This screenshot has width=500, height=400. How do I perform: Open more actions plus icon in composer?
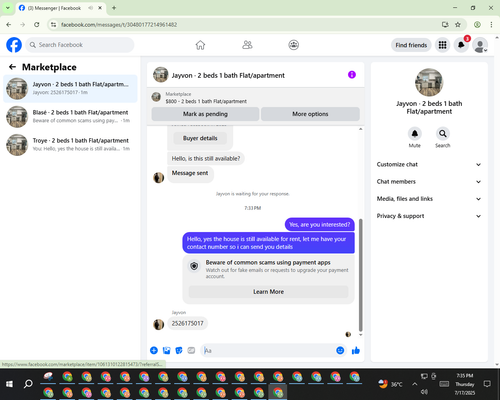coord(154,350)
